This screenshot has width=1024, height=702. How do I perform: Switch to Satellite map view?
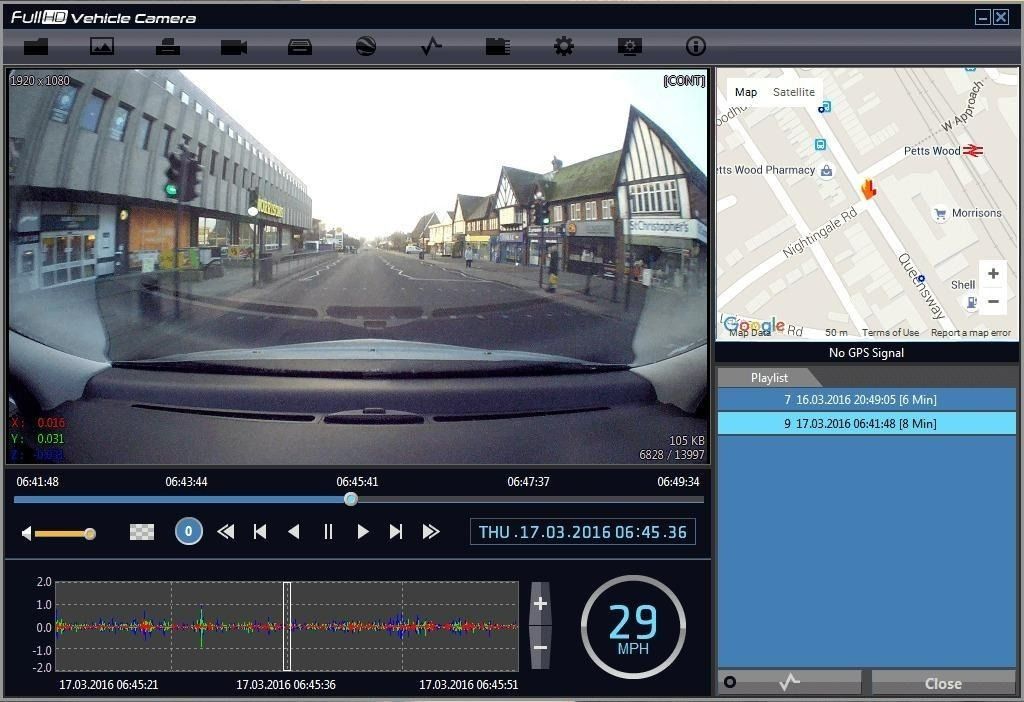tap(794, 91)
